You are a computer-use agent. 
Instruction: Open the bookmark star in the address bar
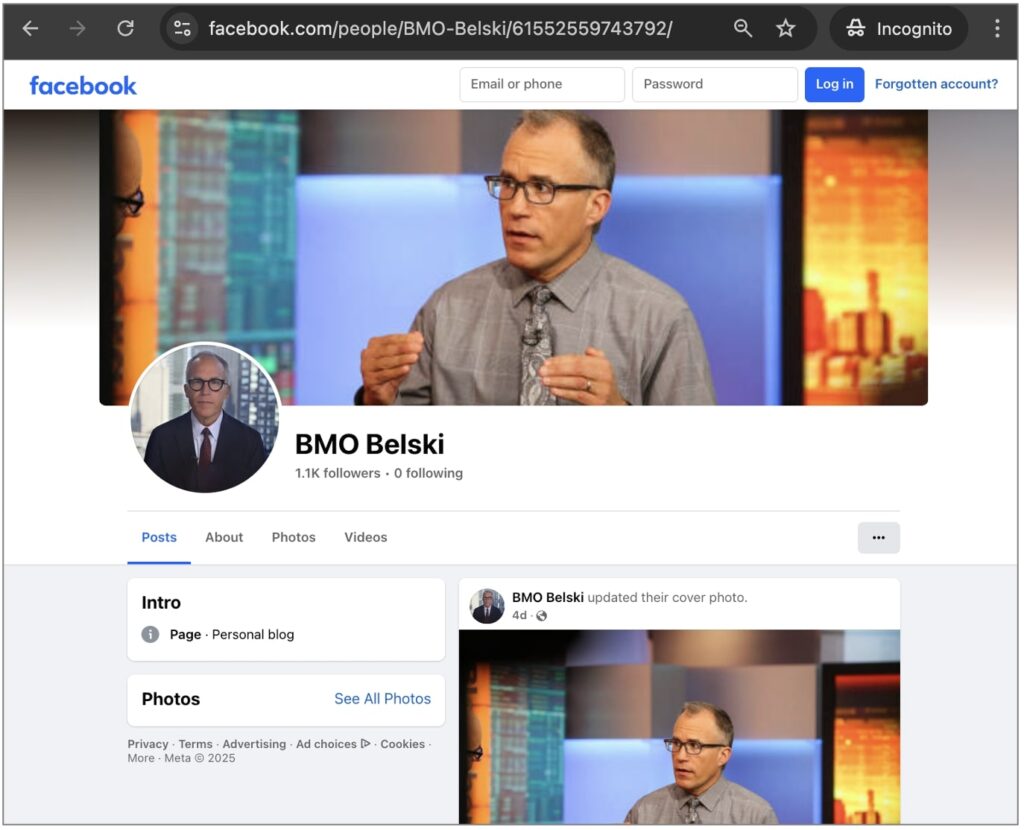click(787, 28)
